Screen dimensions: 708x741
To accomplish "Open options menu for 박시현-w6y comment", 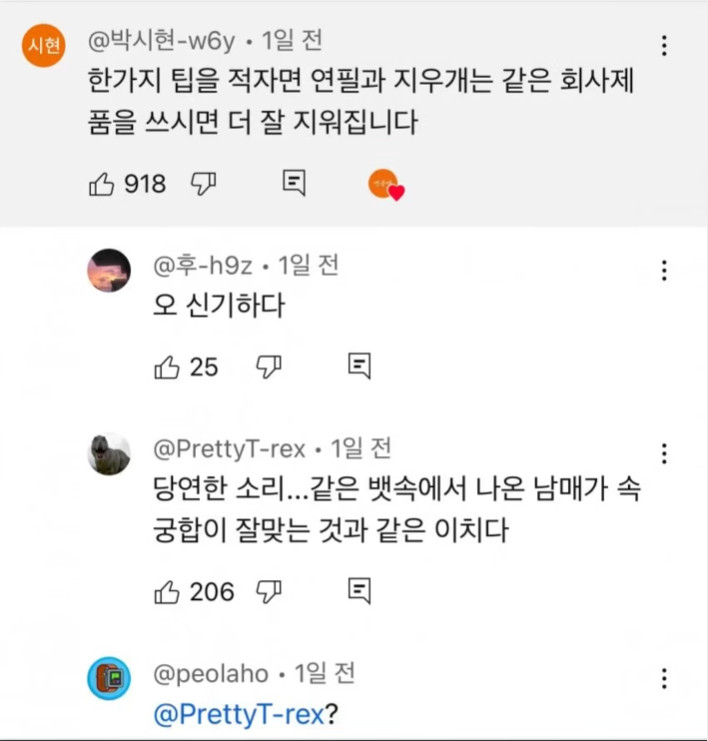I will point(664,46).
